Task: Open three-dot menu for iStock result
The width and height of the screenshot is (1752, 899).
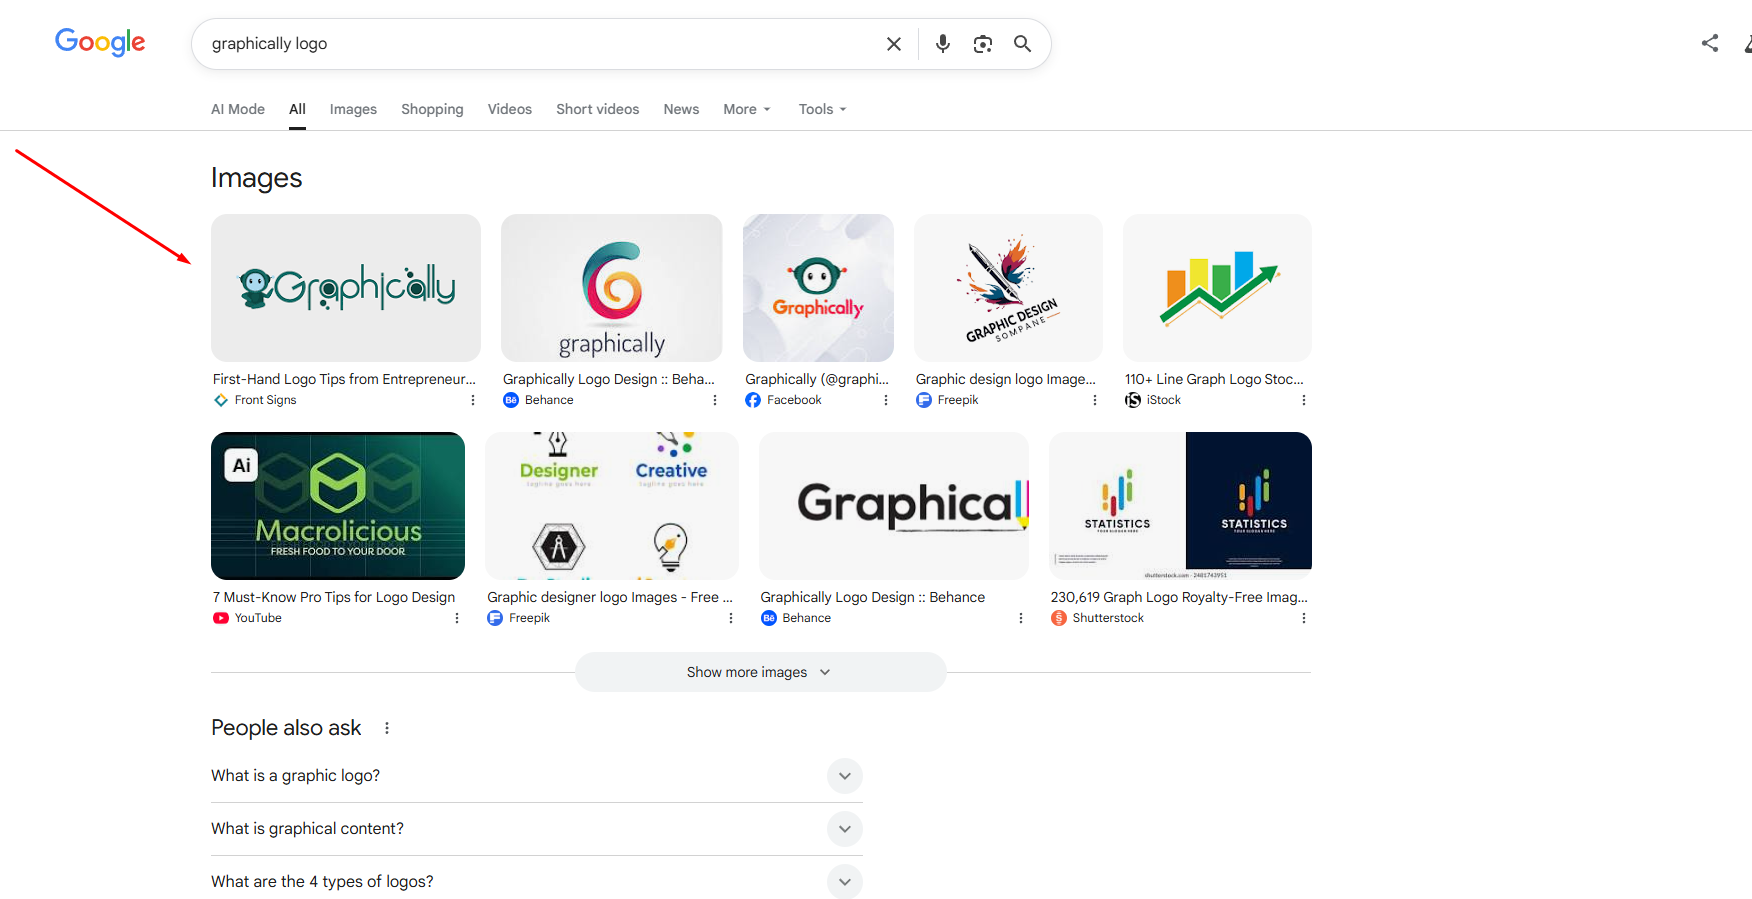Action: click(x=1303, y=400)
